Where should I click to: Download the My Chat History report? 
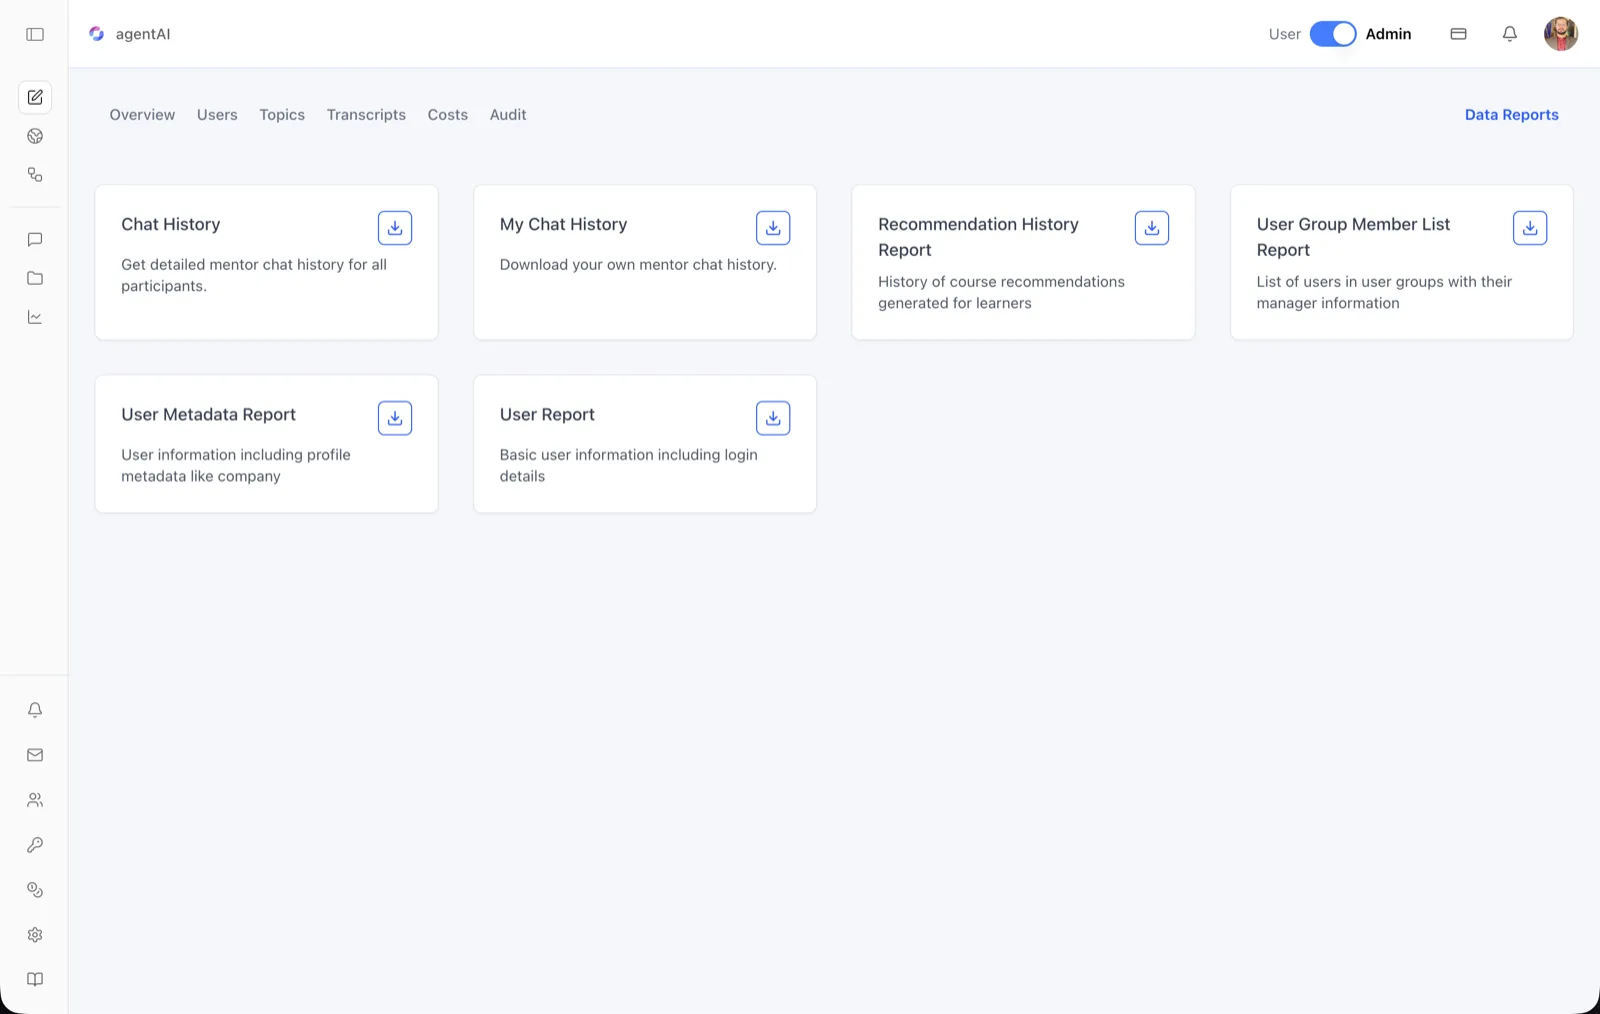pos(773,228)
